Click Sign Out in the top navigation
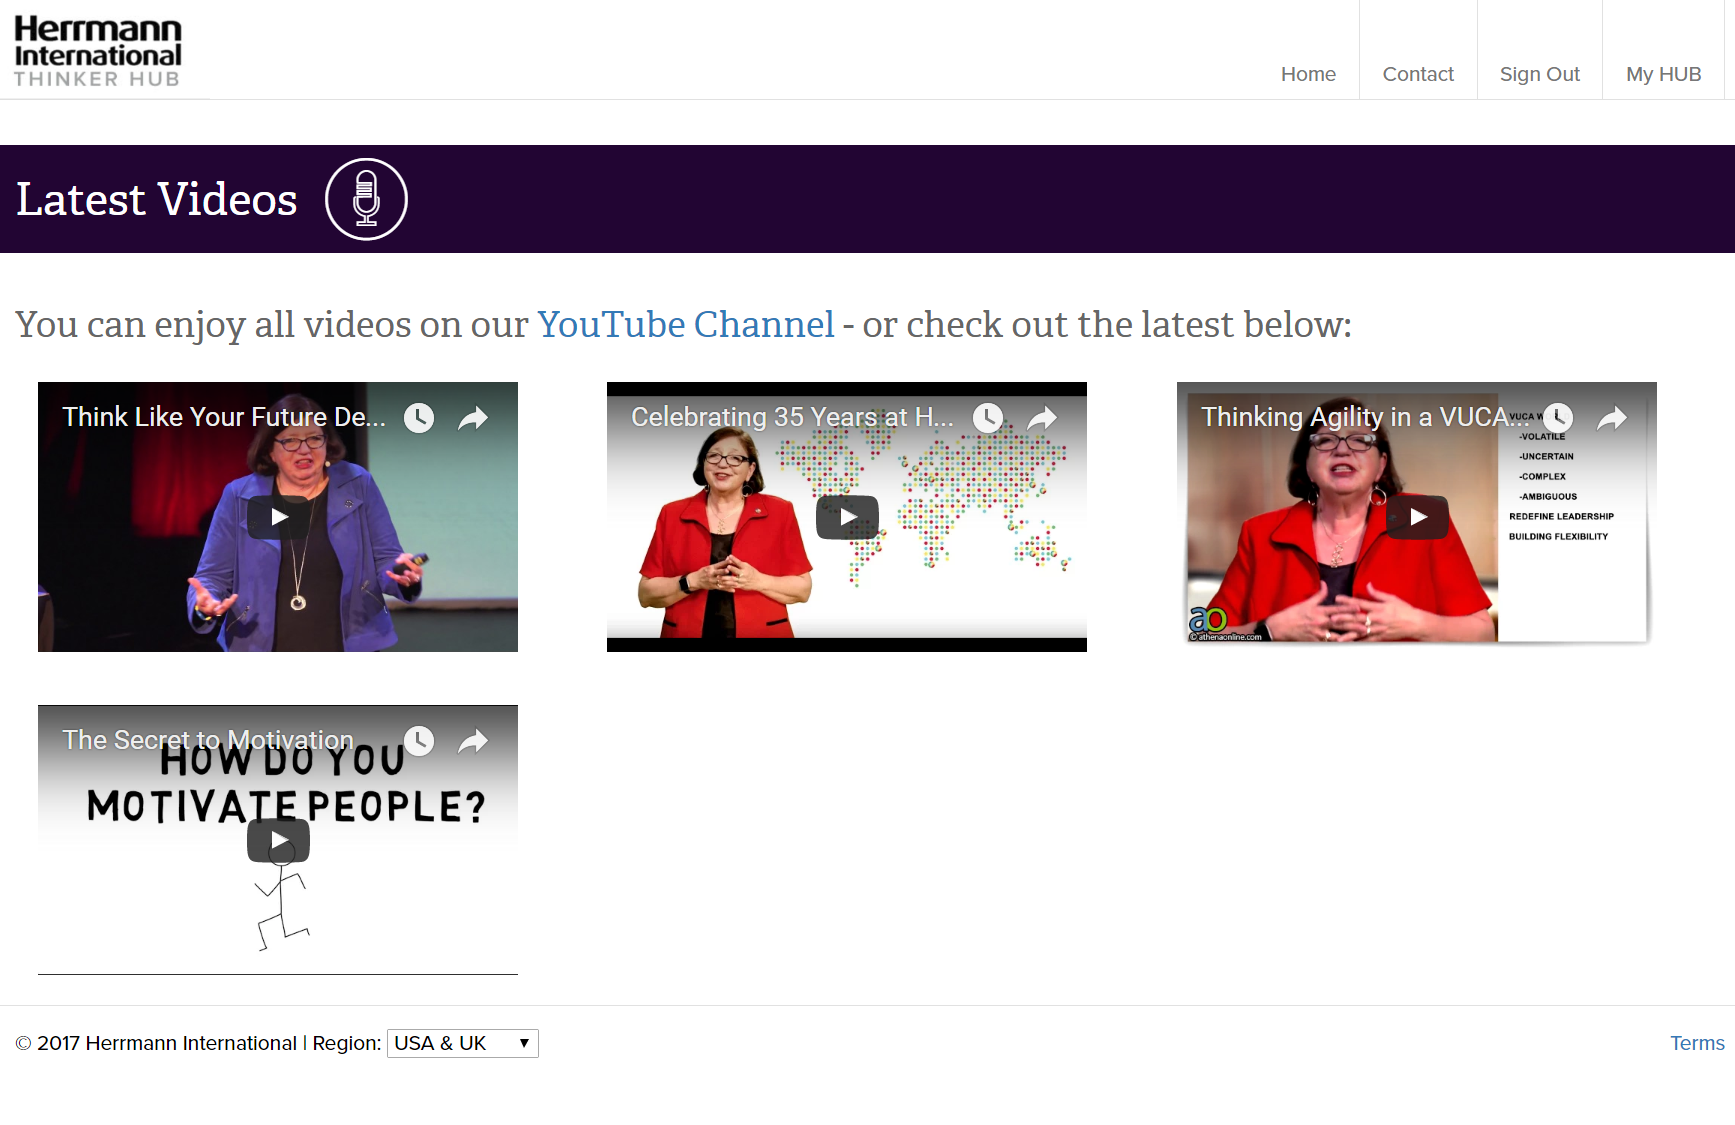 point(1539,74)
